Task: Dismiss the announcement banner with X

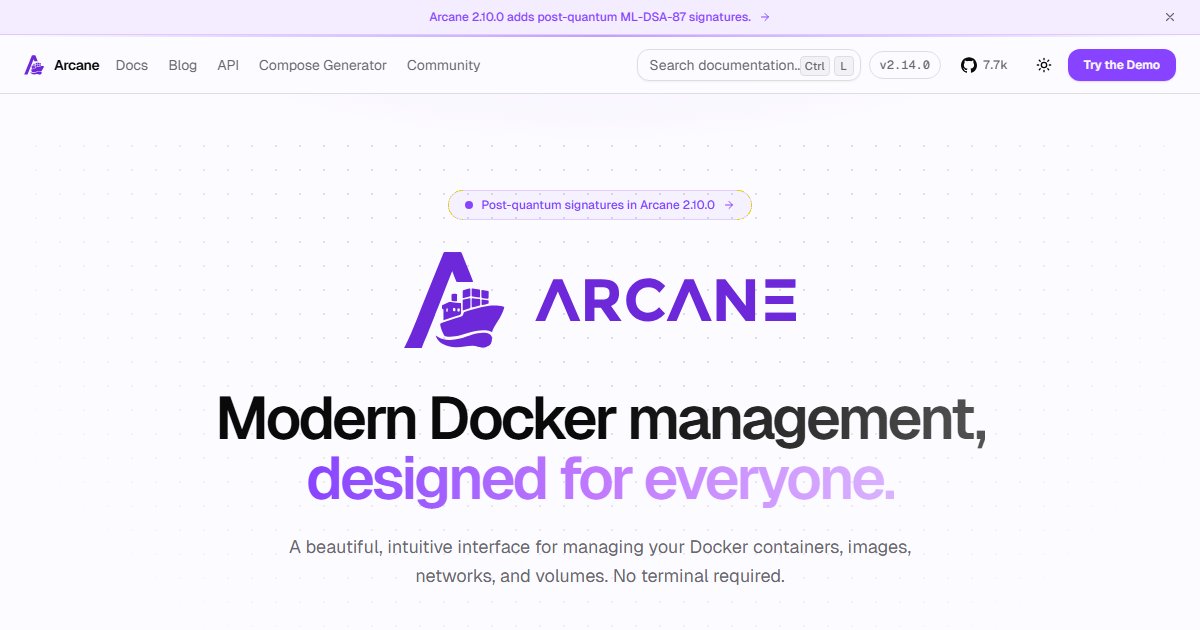Action: (x=1170, y=17)
